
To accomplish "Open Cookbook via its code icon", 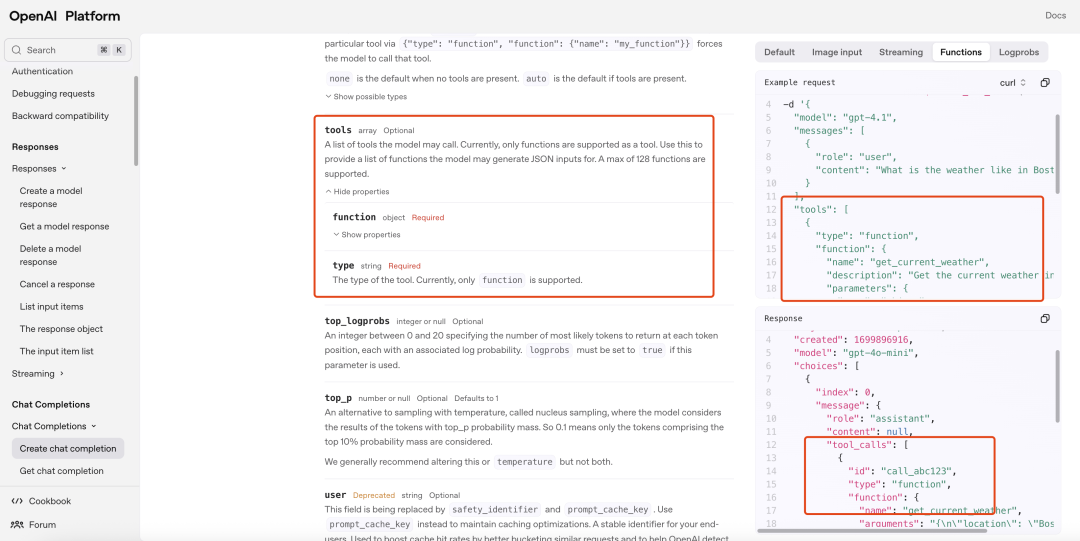I will coord(17,501).
